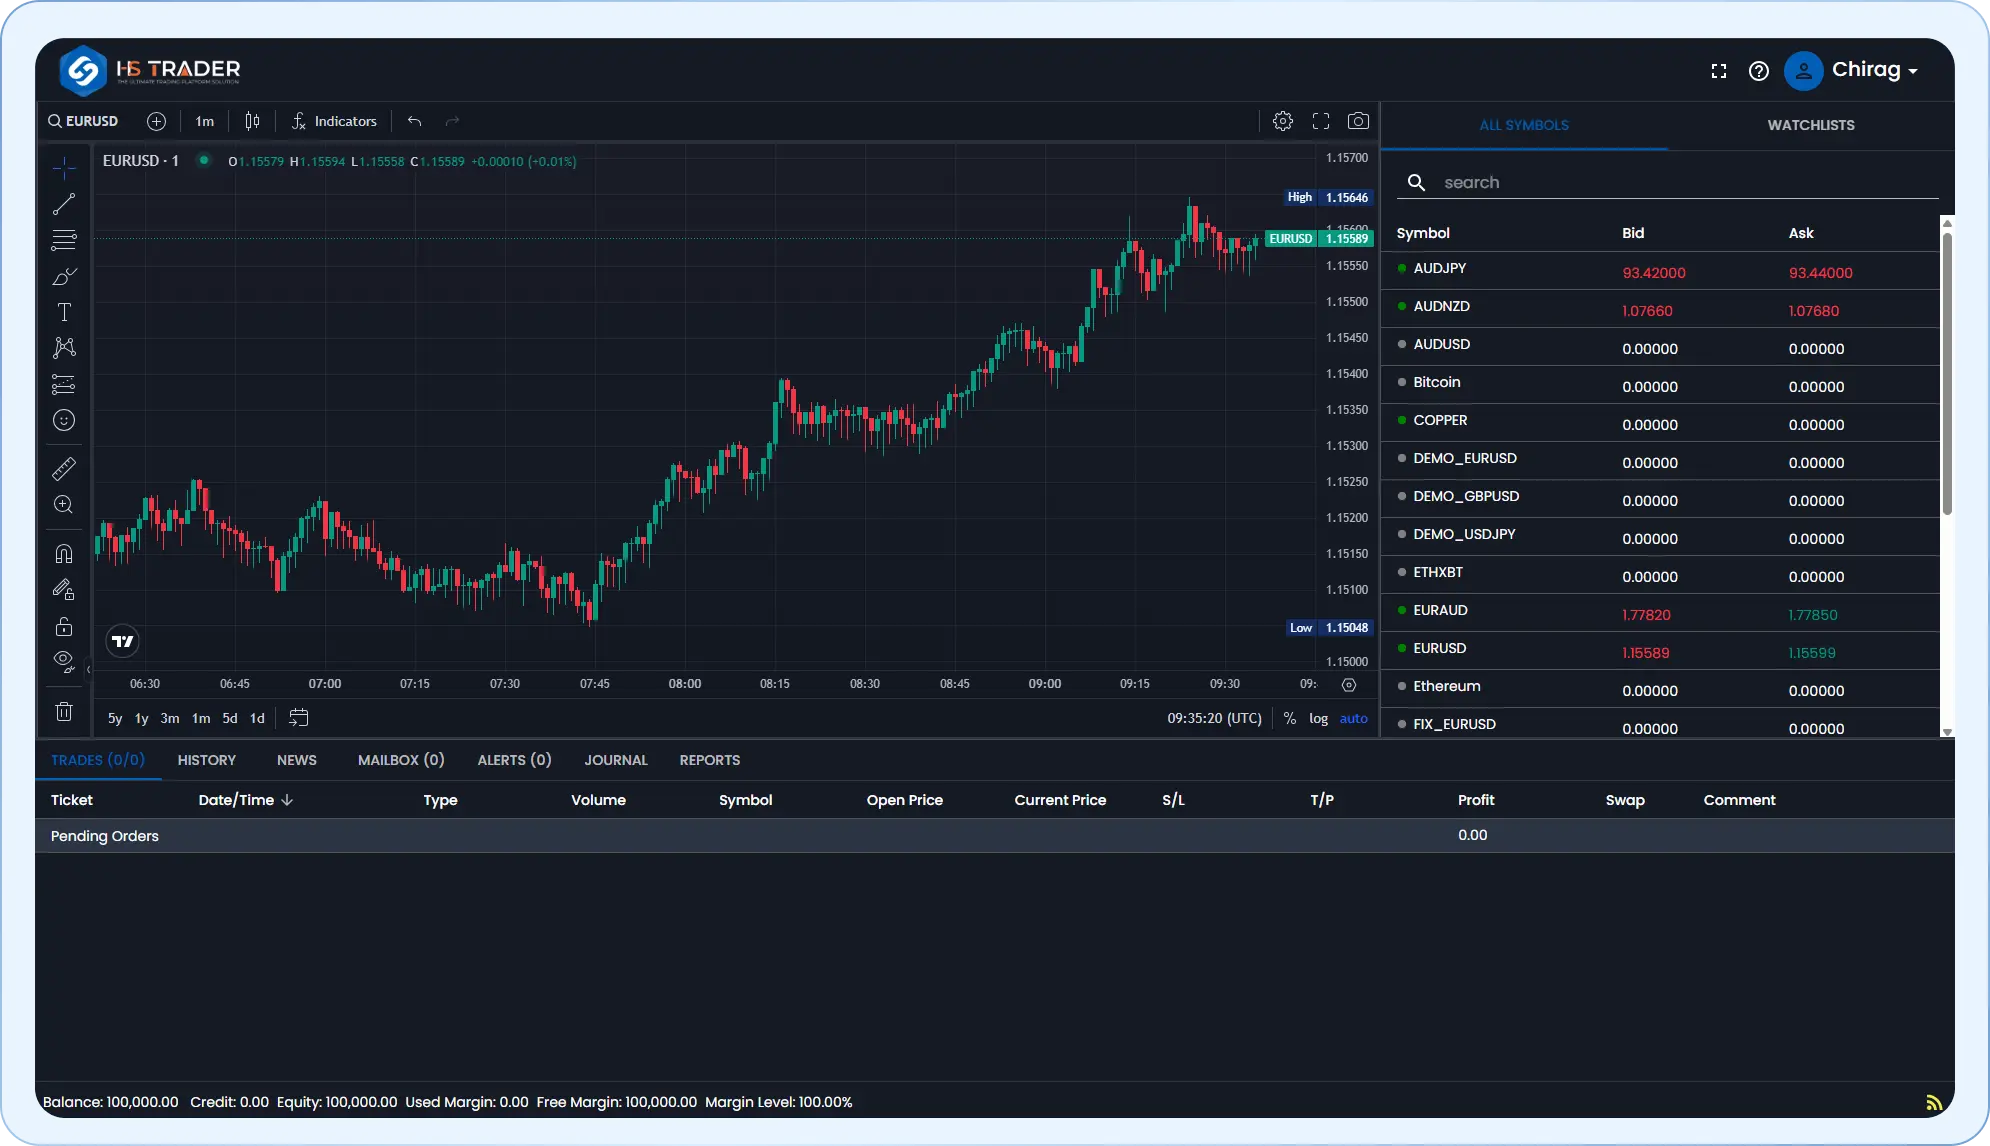Switch to the WATCHLISTS tab
1990x1146 pixels.
(x=1810, y=125)
